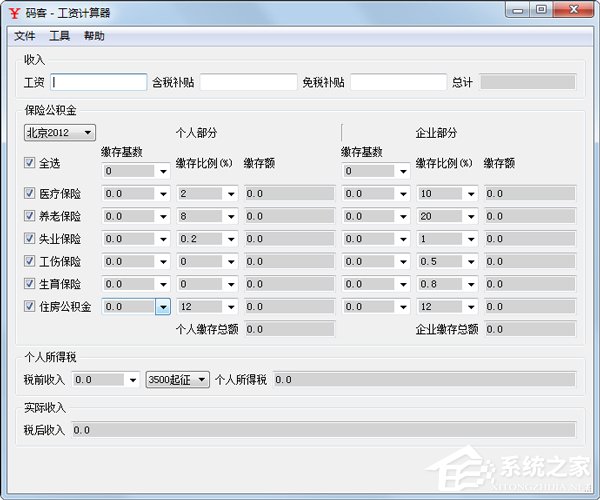
Task: Open 工伤保险 enterprise ratio dropdown showing 0.5
Action: (x=471, y=261)
